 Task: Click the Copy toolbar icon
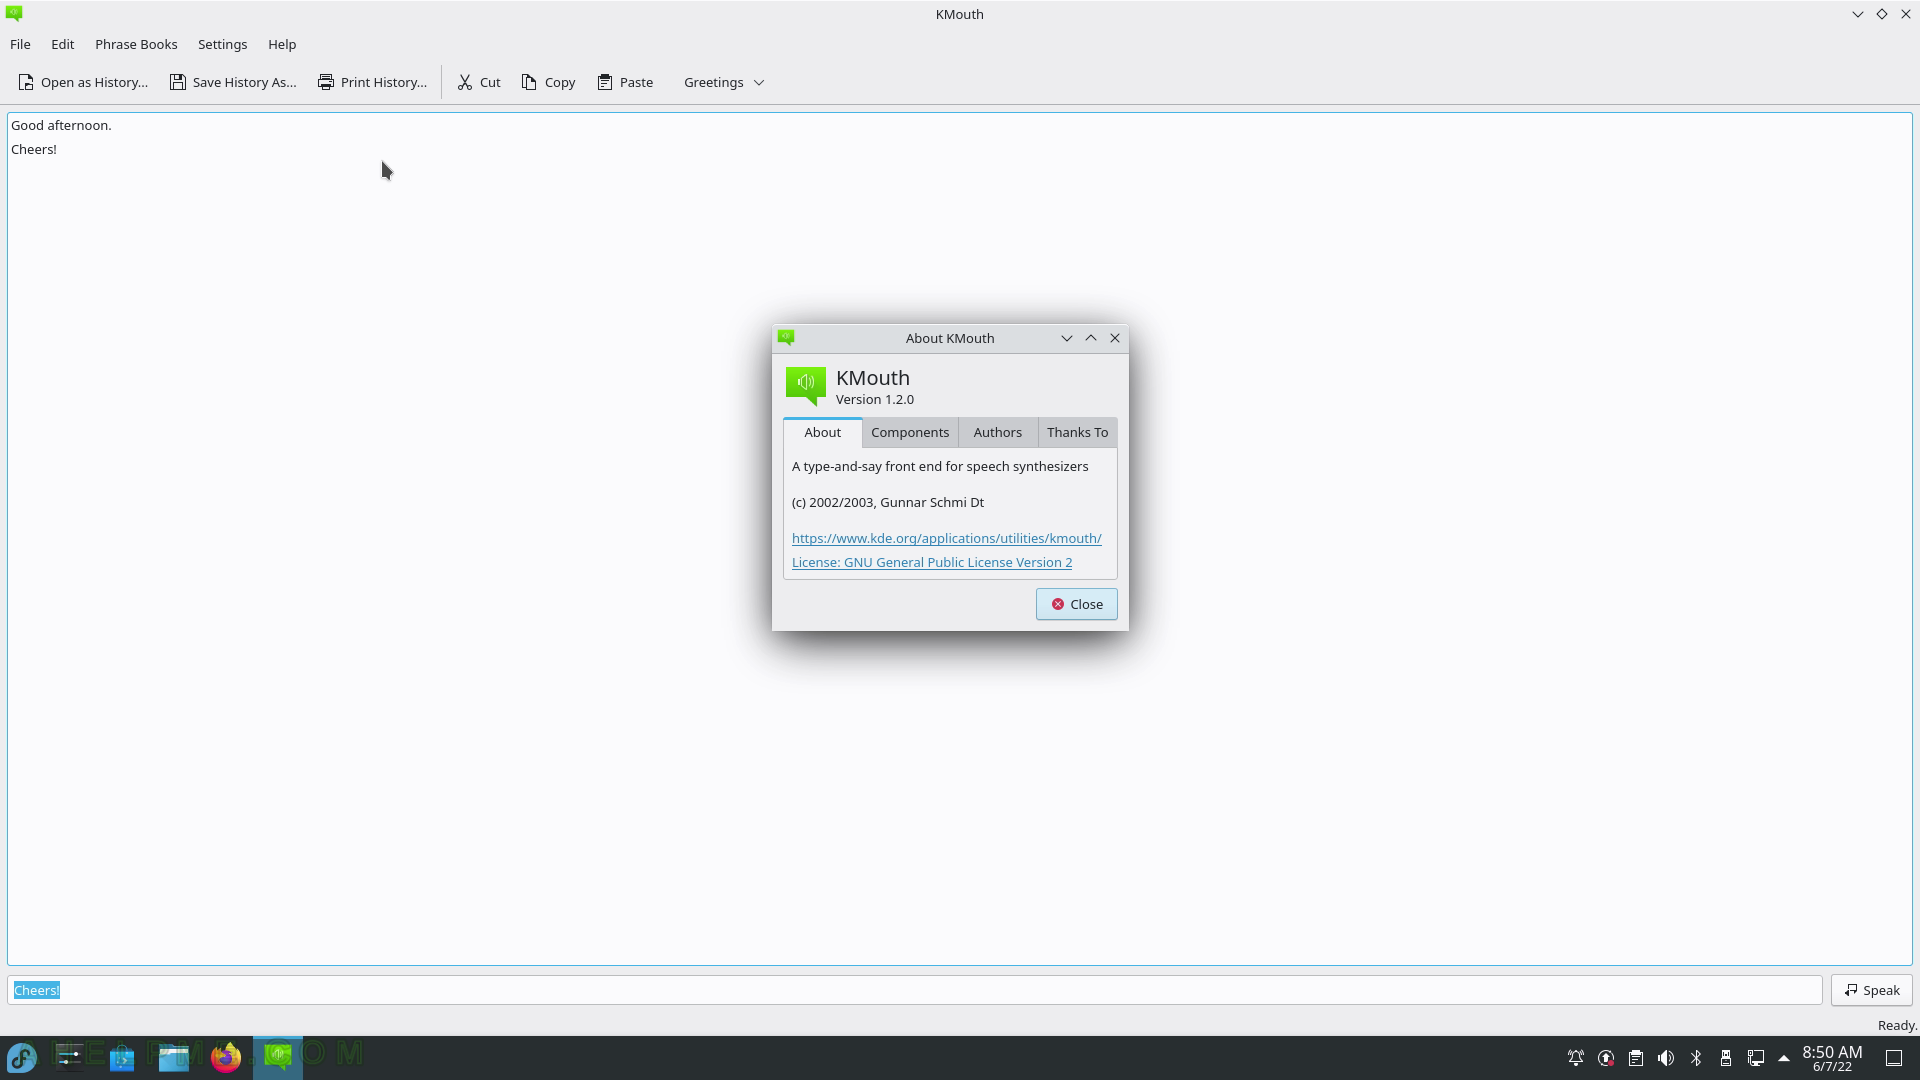pos(529,82)
